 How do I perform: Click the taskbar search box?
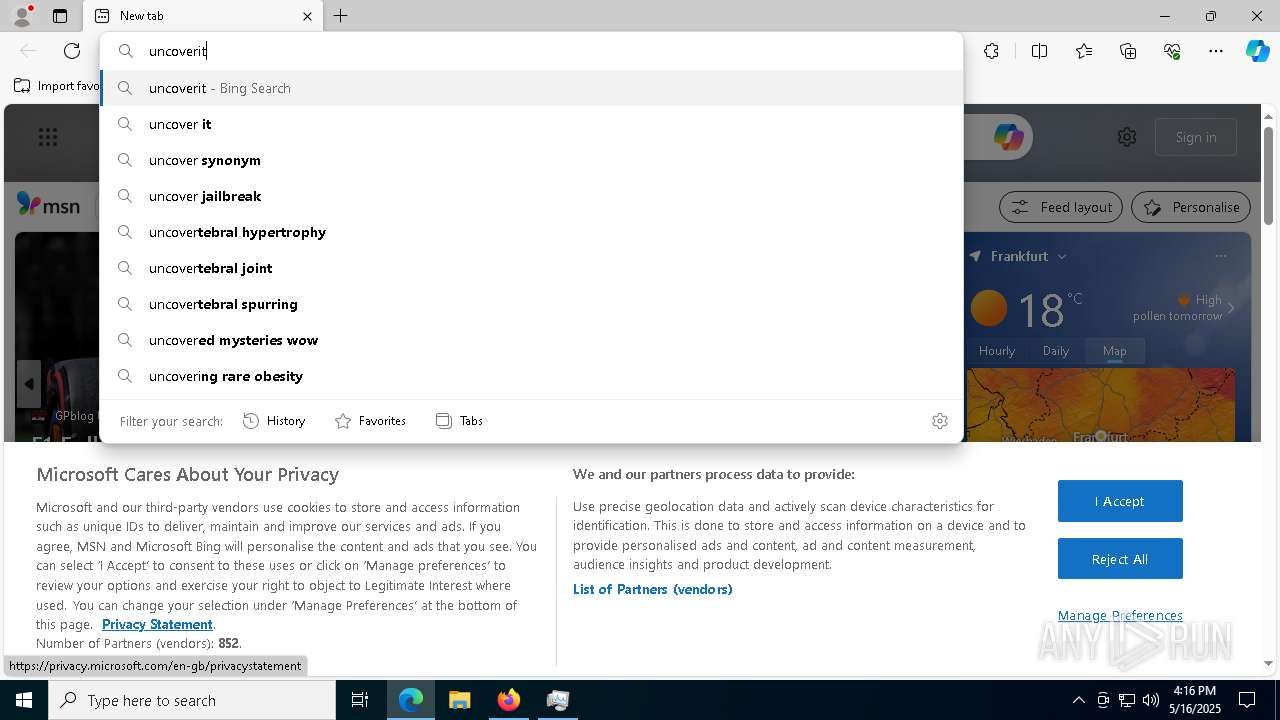coord(192,700)
